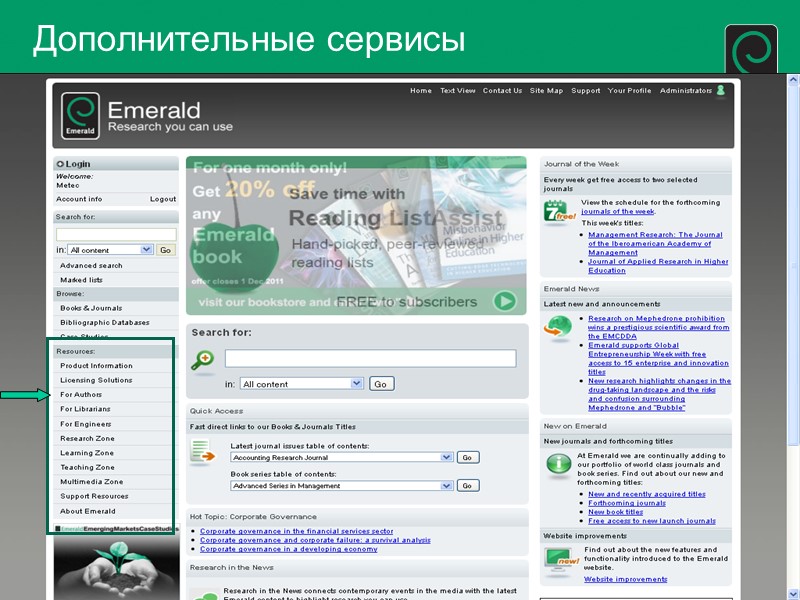Open Product Information resource
Screen dimensions: 800x600
[96, 366]
